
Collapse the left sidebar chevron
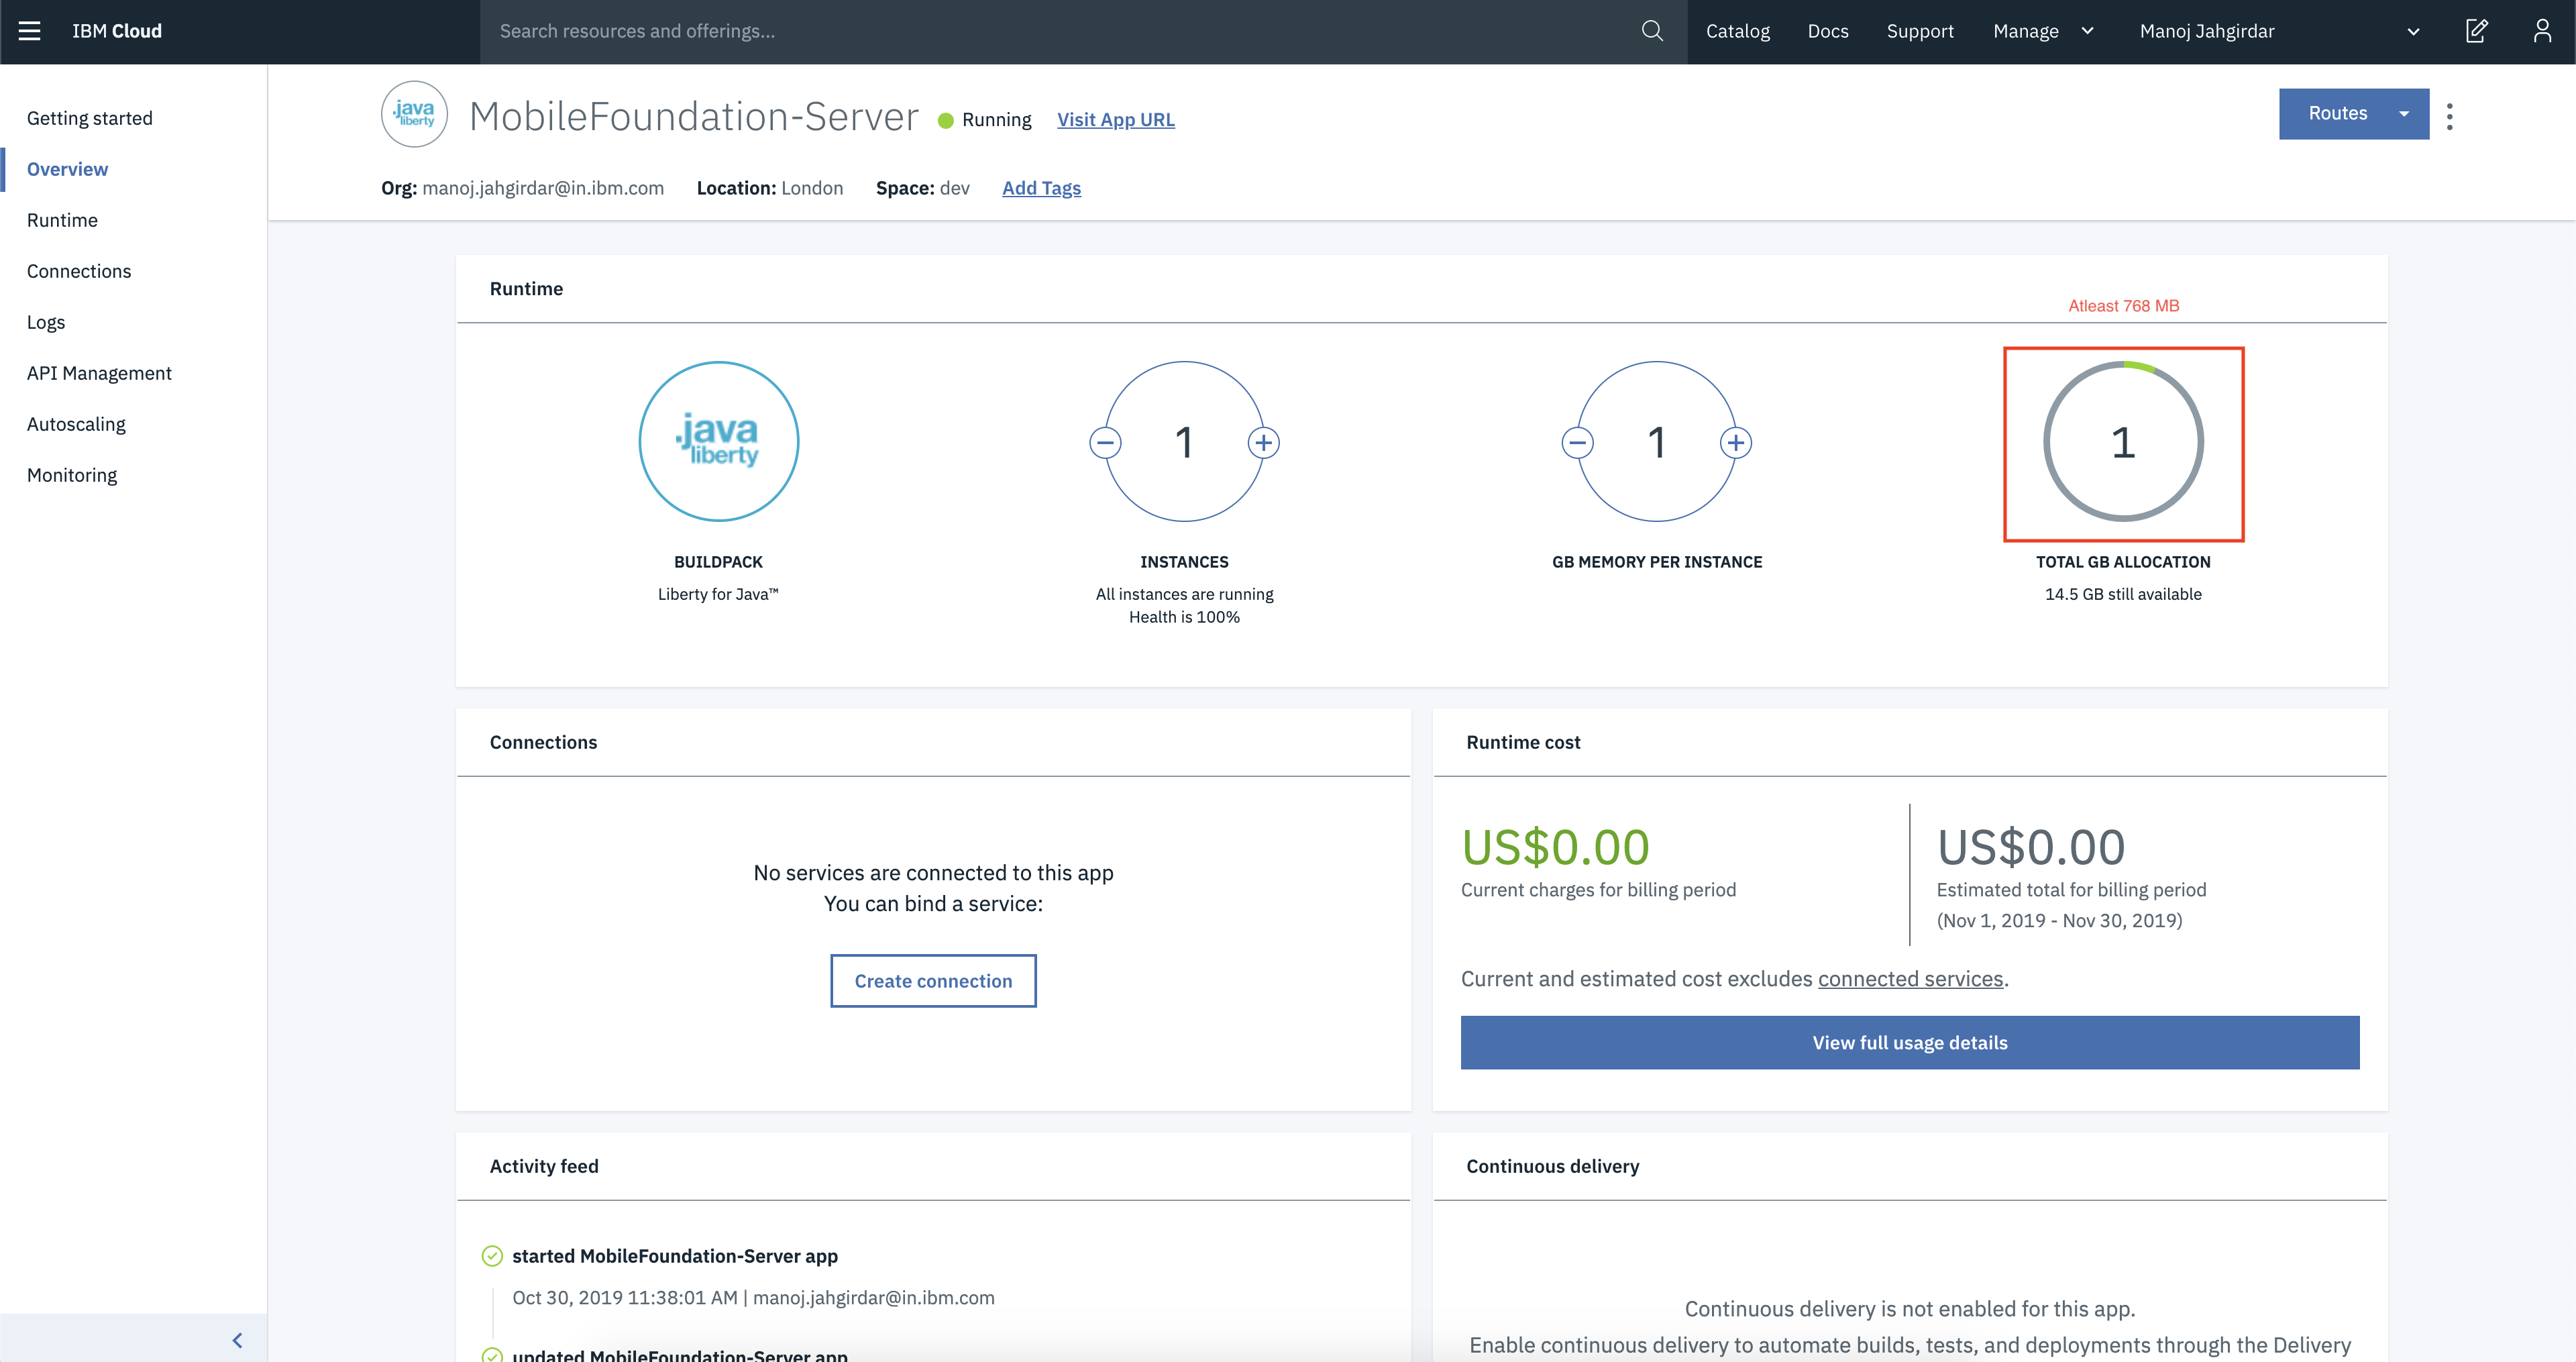pyautogui.click(x=237, y=1340)
